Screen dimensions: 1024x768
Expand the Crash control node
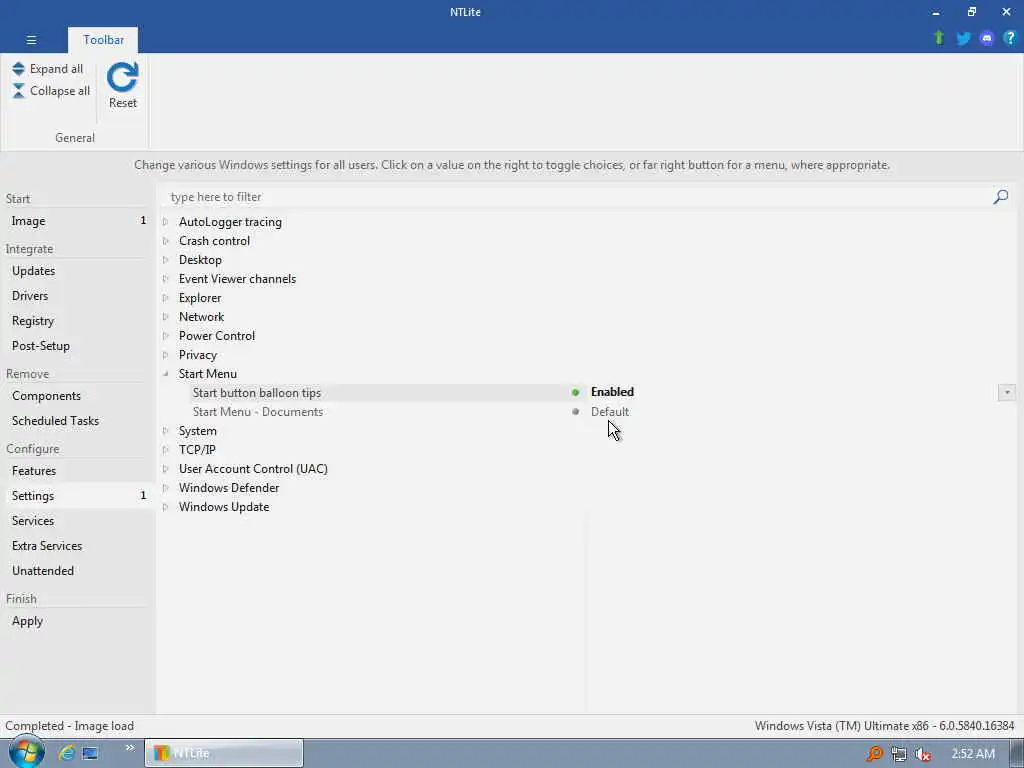click(165, 241)
